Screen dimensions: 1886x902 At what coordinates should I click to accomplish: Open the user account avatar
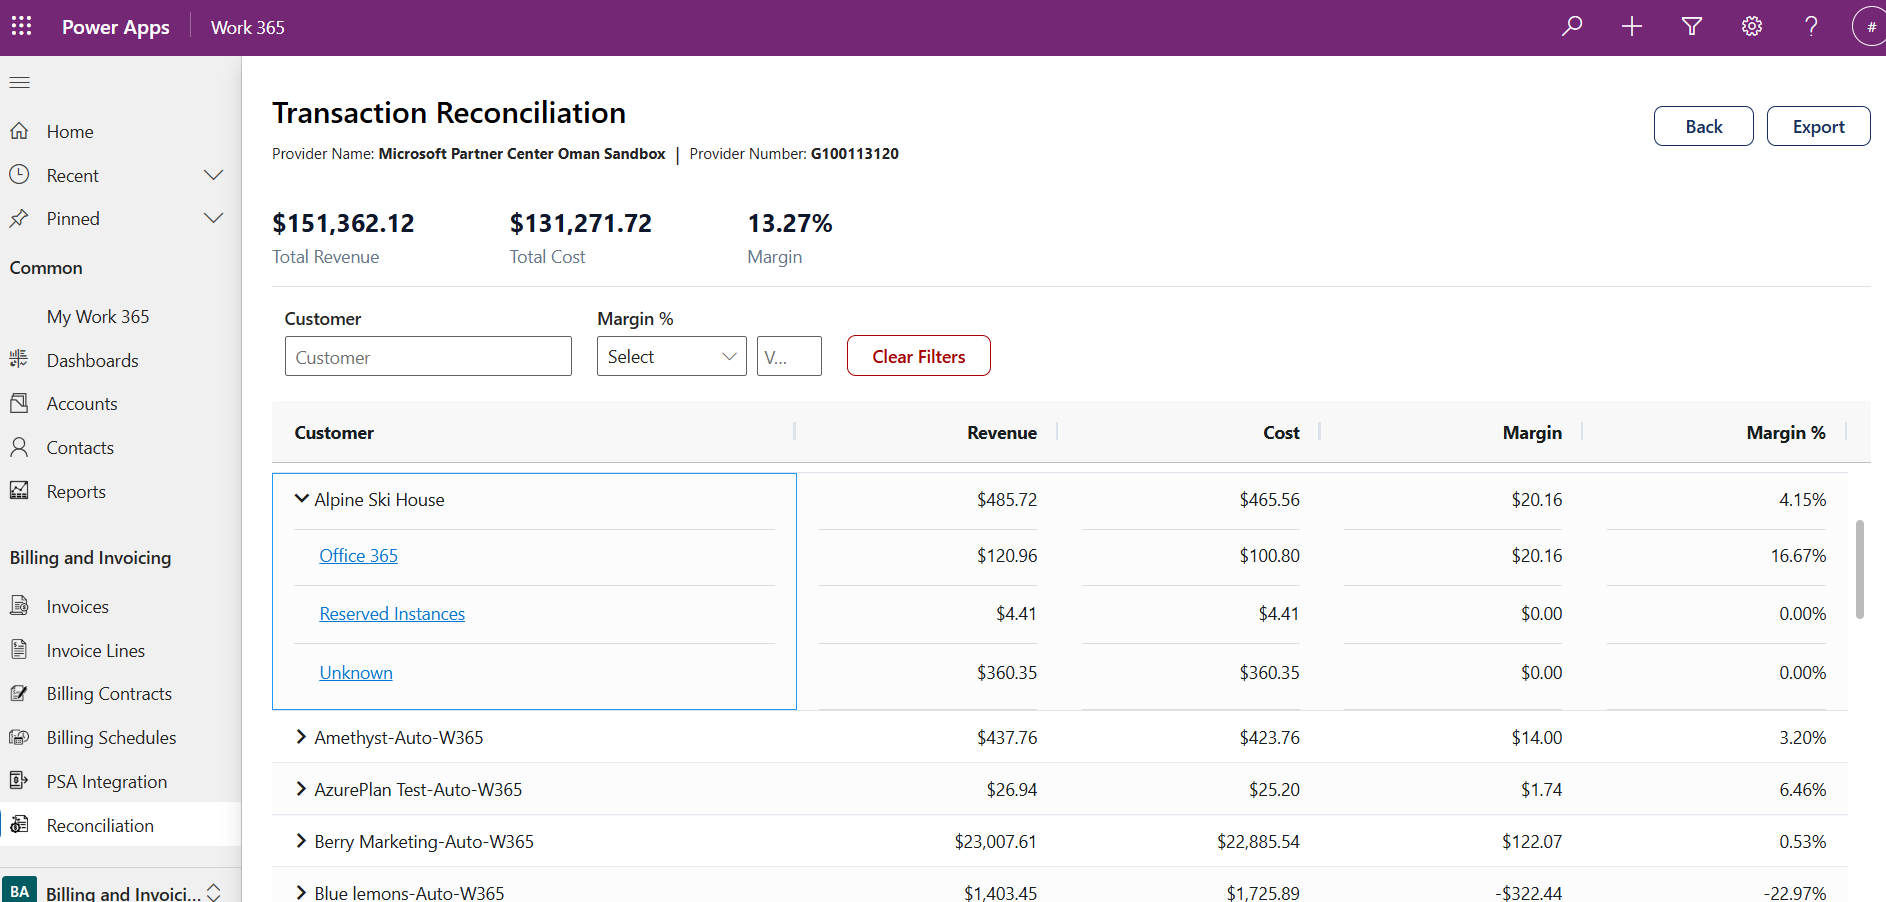(x=1868, y=27)
